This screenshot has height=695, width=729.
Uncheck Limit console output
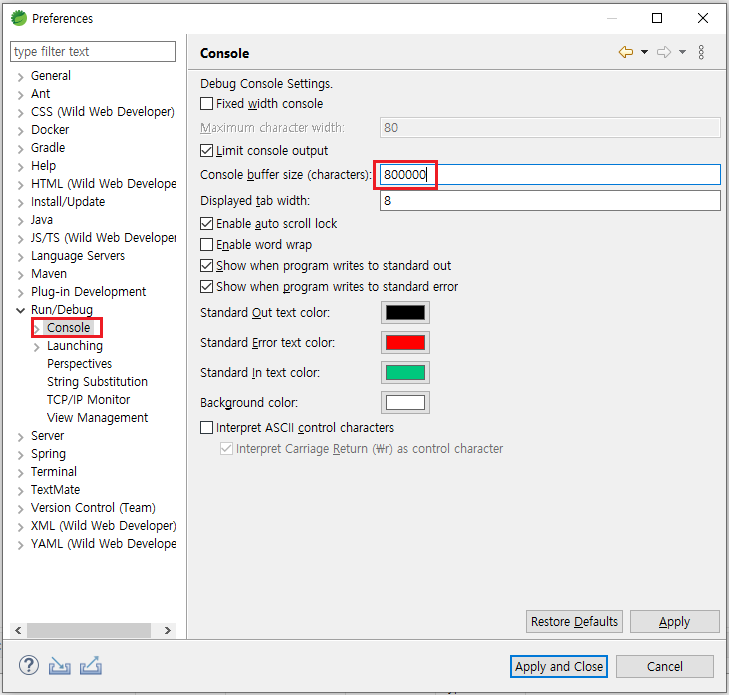[207, 151]
